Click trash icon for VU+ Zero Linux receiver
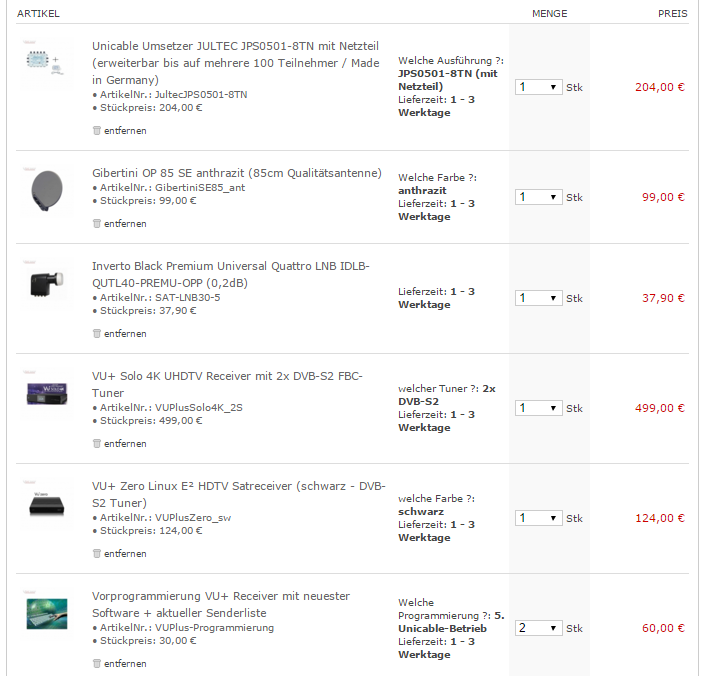 [x=97, y=553]
